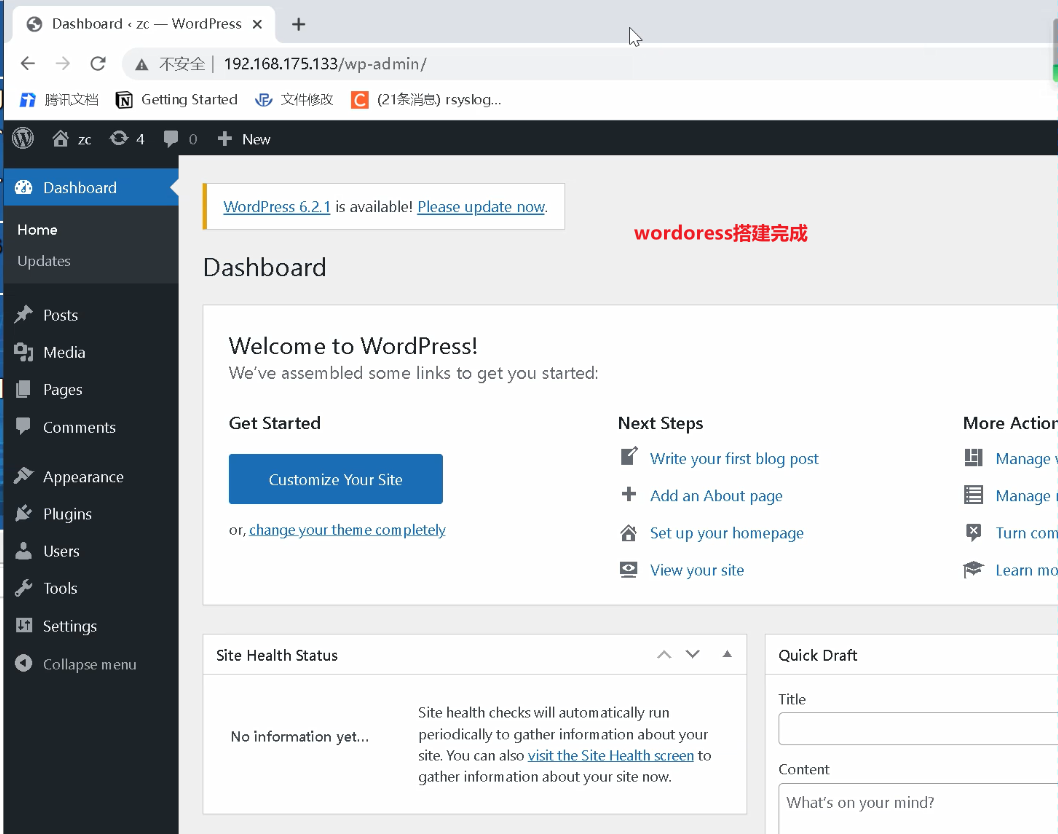Screen dimensions: 1058x834
Task: Click the Tools wrench icon
Action: point(24,588)
